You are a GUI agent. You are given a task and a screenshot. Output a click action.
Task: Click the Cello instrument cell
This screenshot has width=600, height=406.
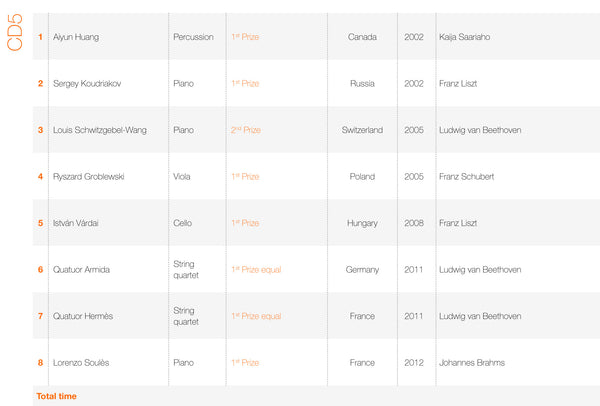[184, 223]
